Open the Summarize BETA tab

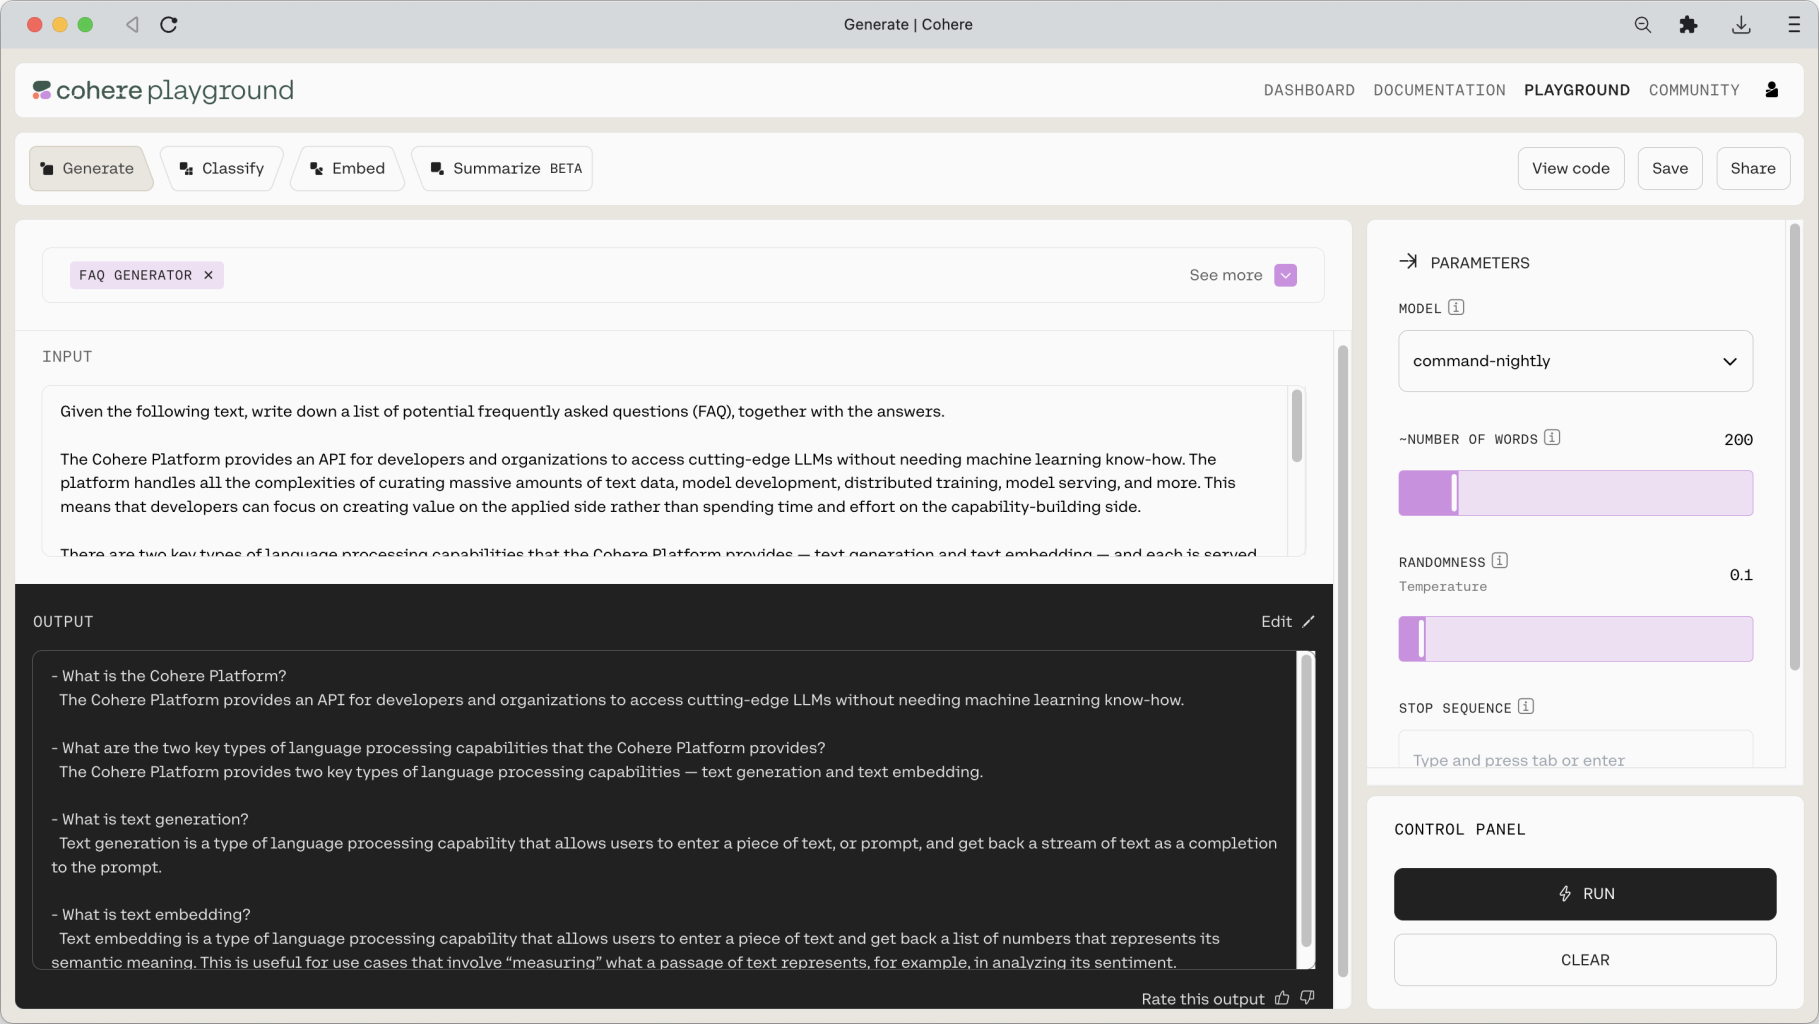(x=504, y=168)
